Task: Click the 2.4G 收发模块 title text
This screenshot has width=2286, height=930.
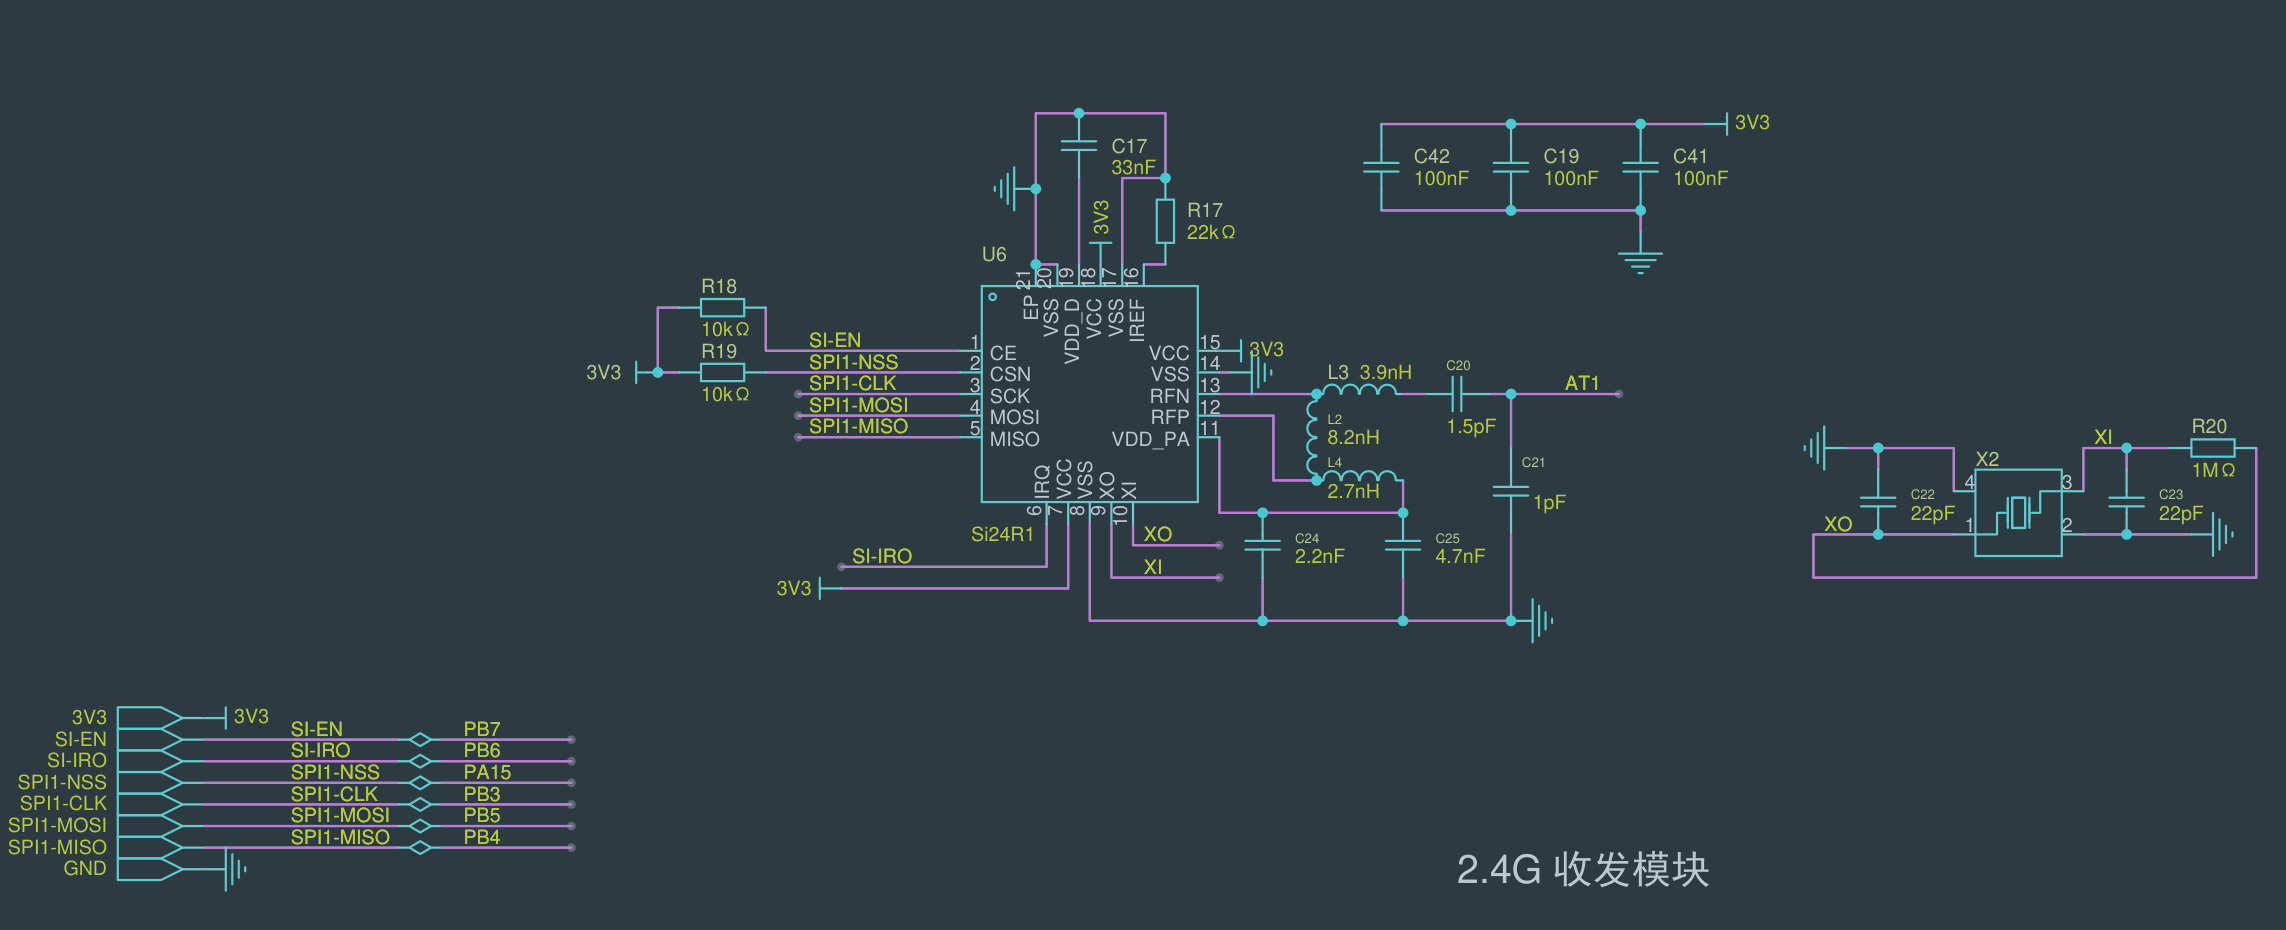Action: [x=1583, y=870]
